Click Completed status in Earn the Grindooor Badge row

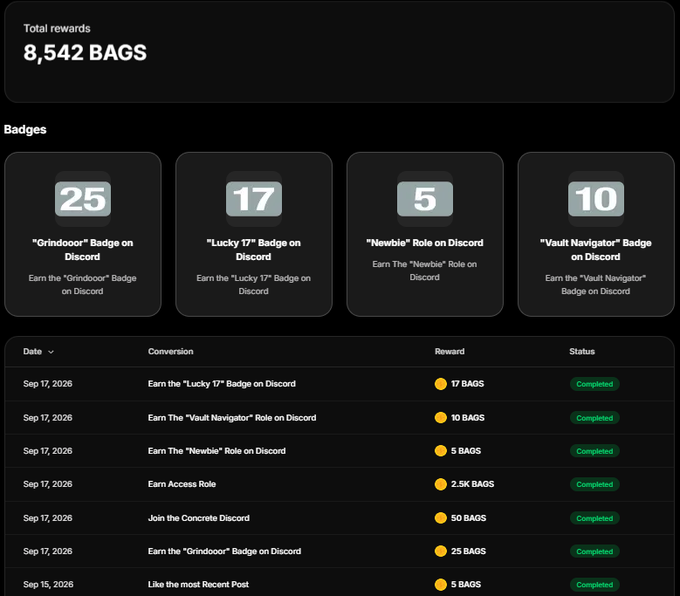pos(594,551)
